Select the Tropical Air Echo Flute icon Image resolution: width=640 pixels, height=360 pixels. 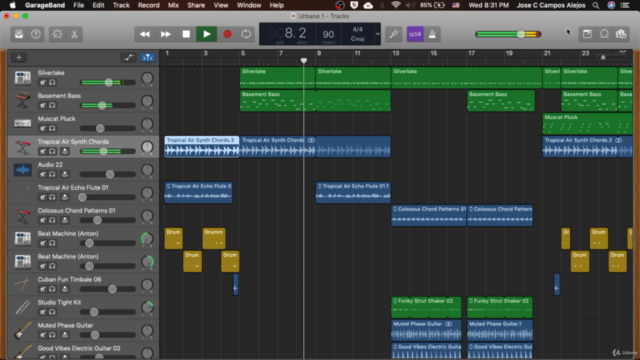pyautogui.click(x=22, y=192)
